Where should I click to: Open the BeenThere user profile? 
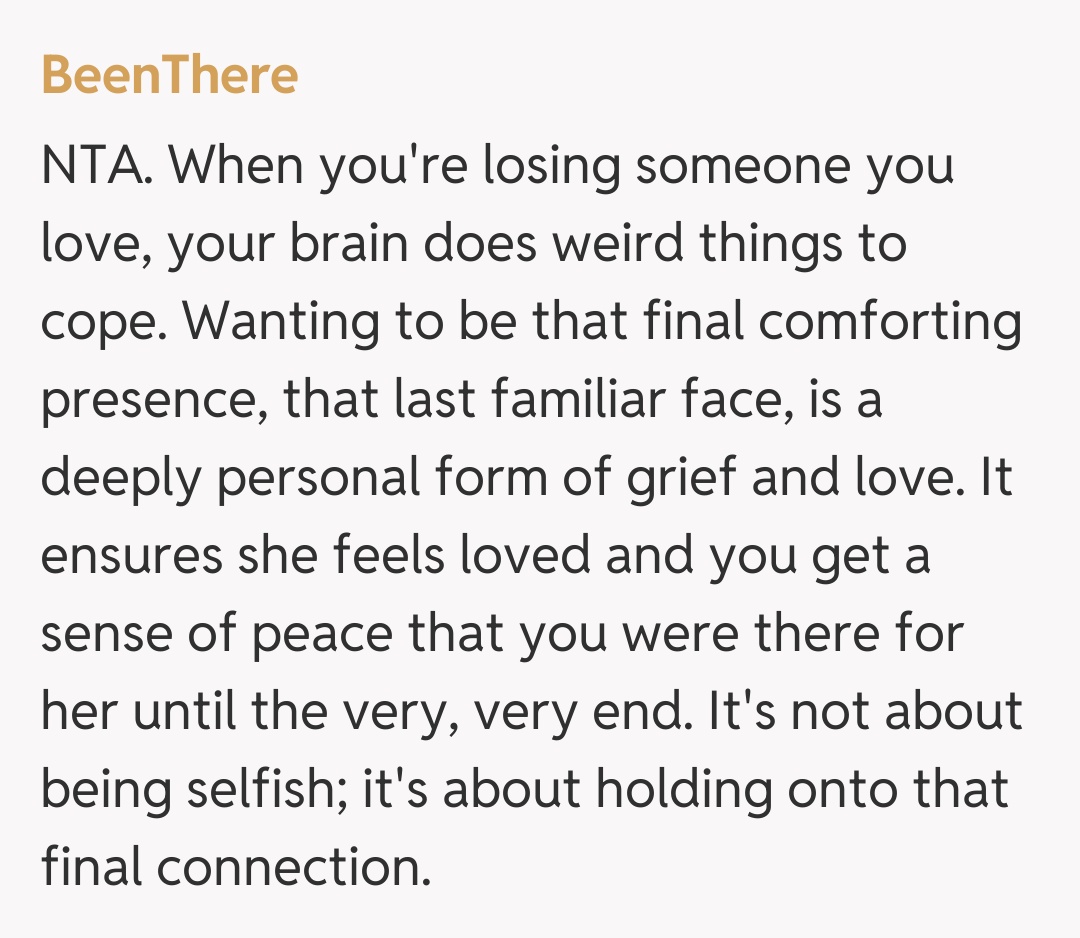coord(170,75)
